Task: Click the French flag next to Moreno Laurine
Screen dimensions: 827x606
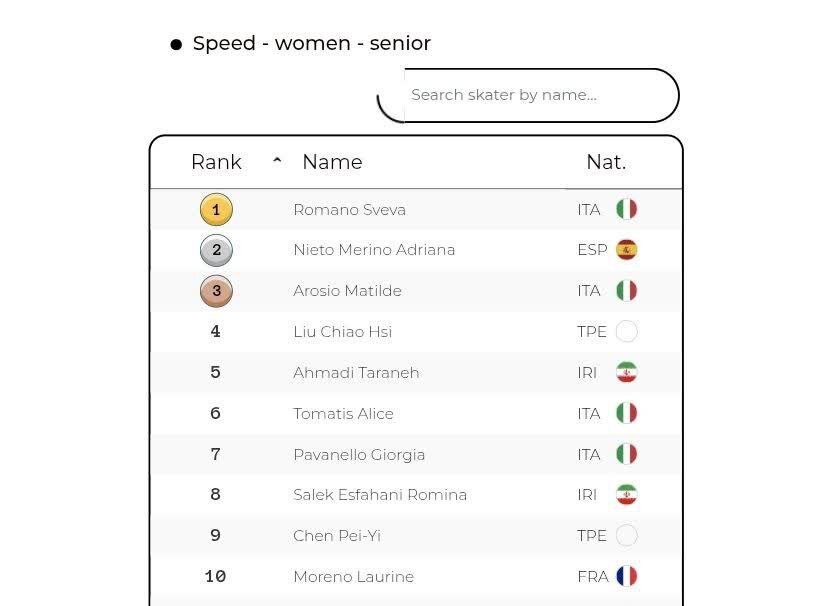Action: pyautogui.click(x=627, y=577)
